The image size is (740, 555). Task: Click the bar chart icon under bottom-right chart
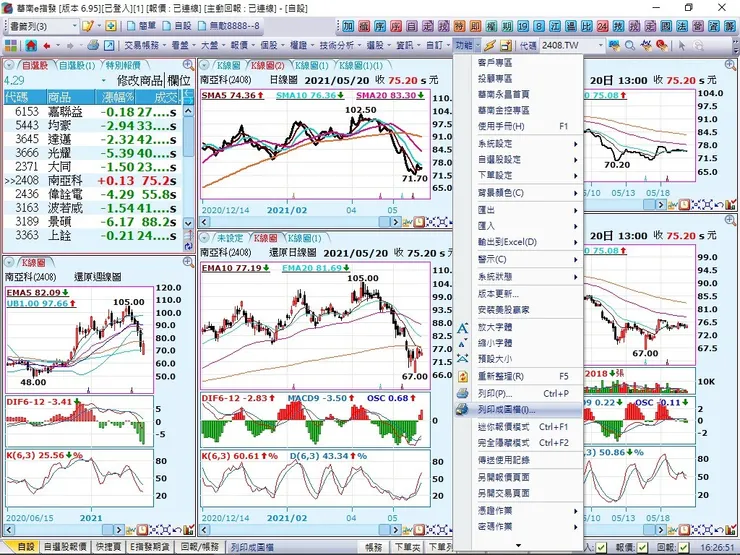pyautogui.click(x=731, y=530)
